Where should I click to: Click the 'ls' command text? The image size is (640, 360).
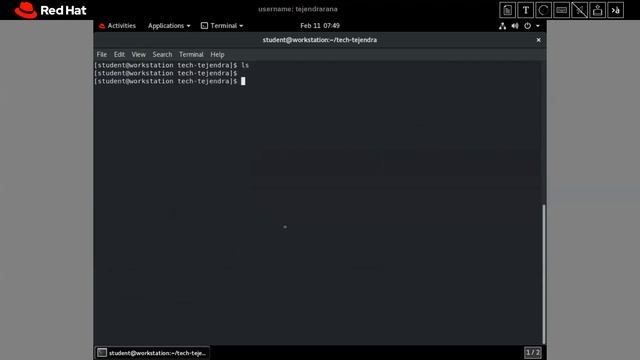click(245, 65)
